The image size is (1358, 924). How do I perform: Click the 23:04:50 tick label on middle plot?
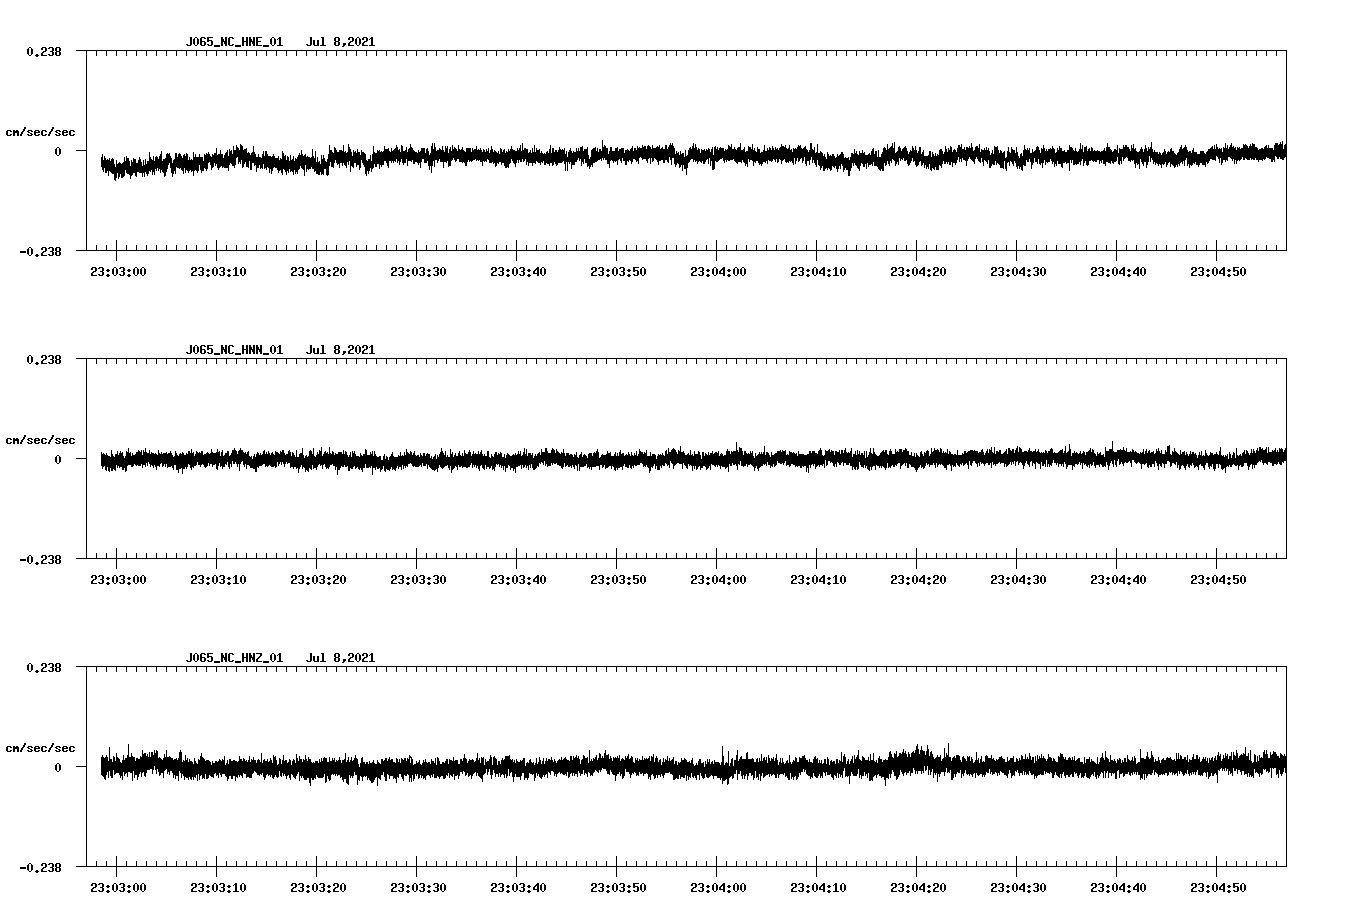coord(1219,577)
